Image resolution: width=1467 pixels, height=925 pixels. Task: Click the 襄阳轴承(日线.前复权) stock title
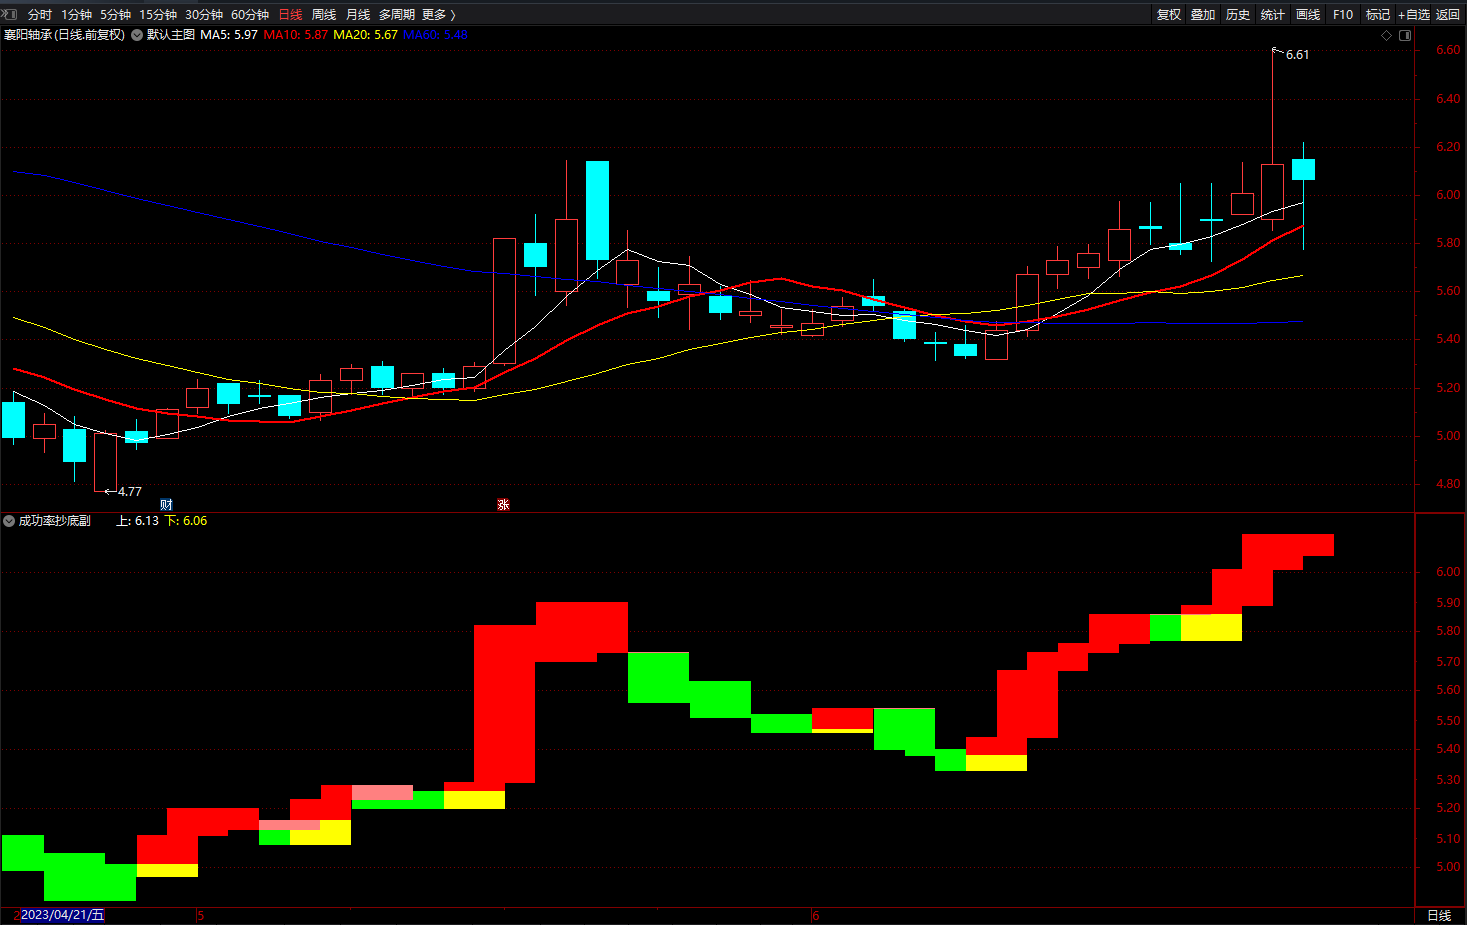pos(64,35)
